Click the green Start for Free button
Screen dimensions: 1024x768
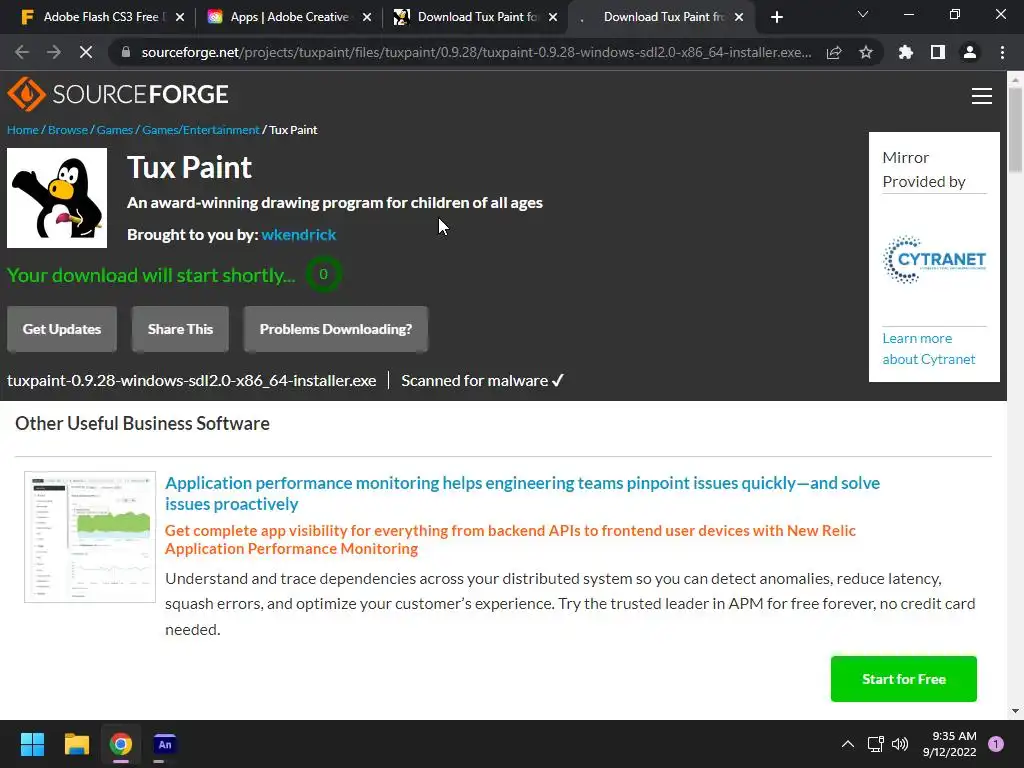(904, 679)
